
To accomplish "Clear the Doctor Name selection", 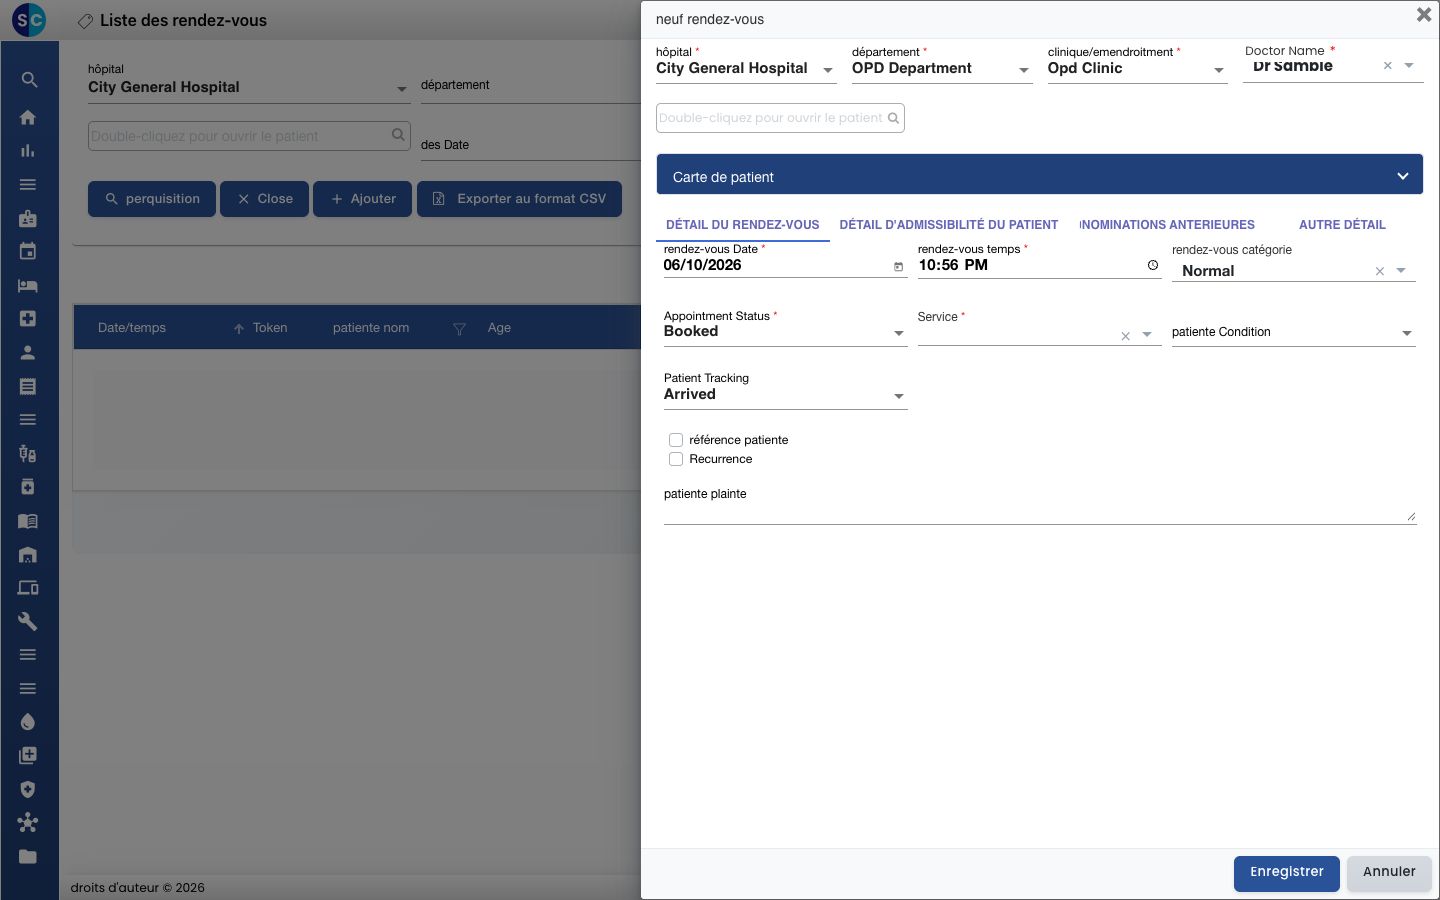I will coord(1387,66).
